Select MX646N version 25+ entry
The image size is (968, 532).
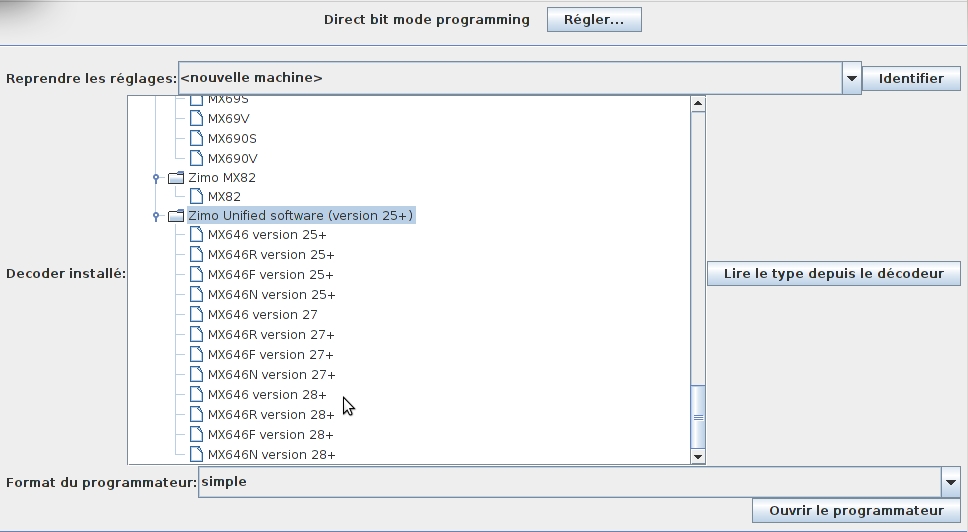point(272,295)
